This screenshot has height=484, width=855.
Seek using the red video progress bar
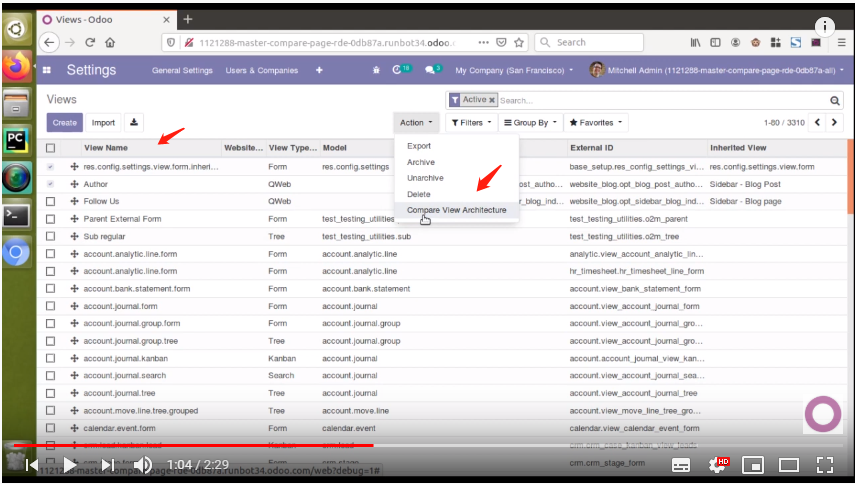[200, 446]
